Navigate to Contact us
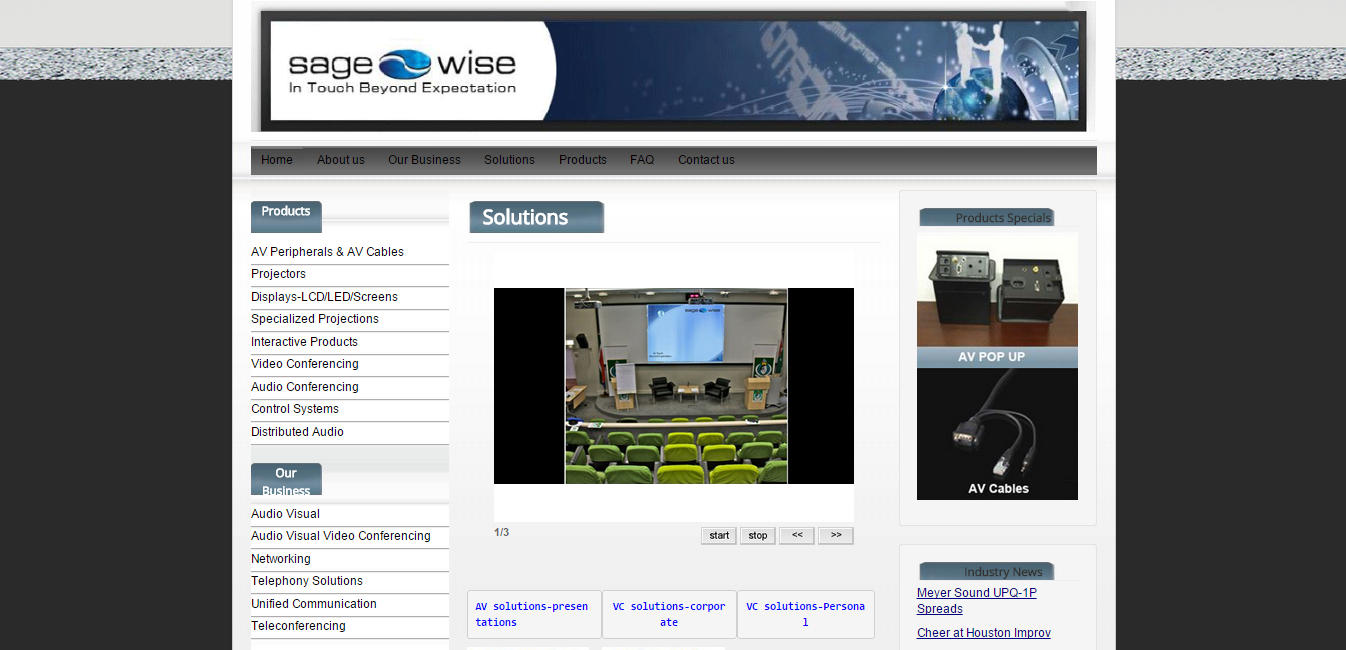This screenshot has height=650, width=1346. click(x=706, y=160)
